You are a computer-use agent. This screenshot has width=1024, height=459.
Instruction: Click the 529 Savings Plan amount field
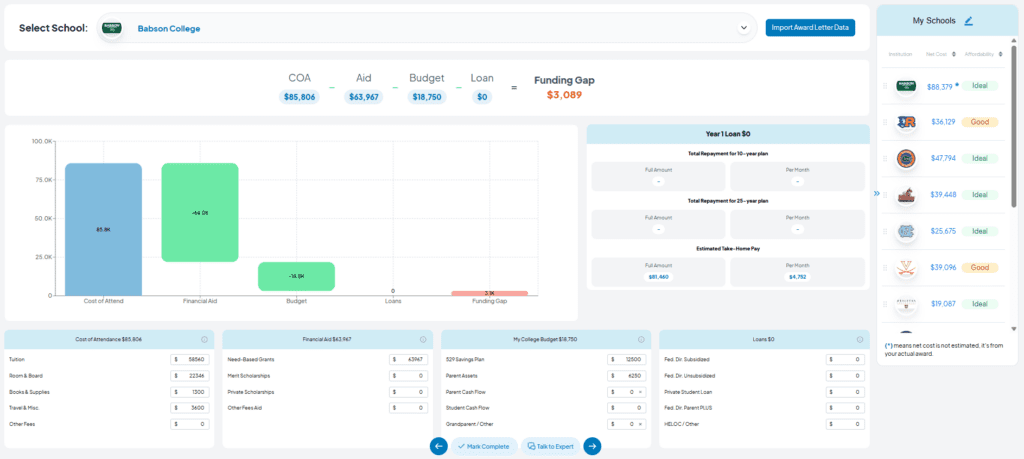[627, 360]
